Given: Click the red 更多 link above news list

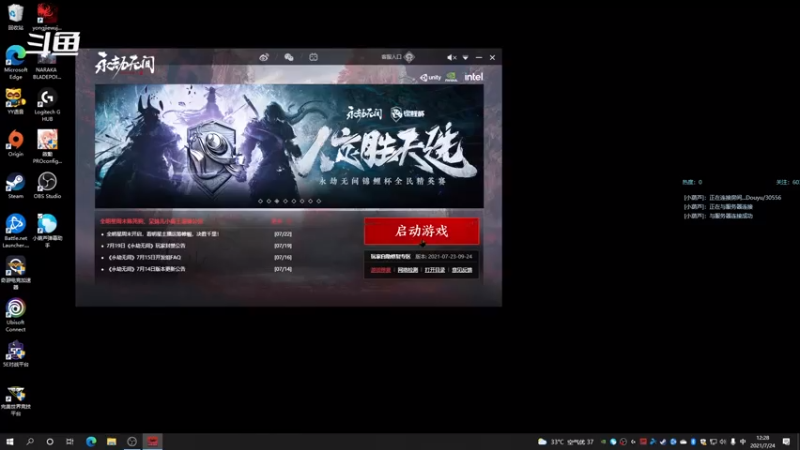Looking at the screenshot, I should pos(281,221).
